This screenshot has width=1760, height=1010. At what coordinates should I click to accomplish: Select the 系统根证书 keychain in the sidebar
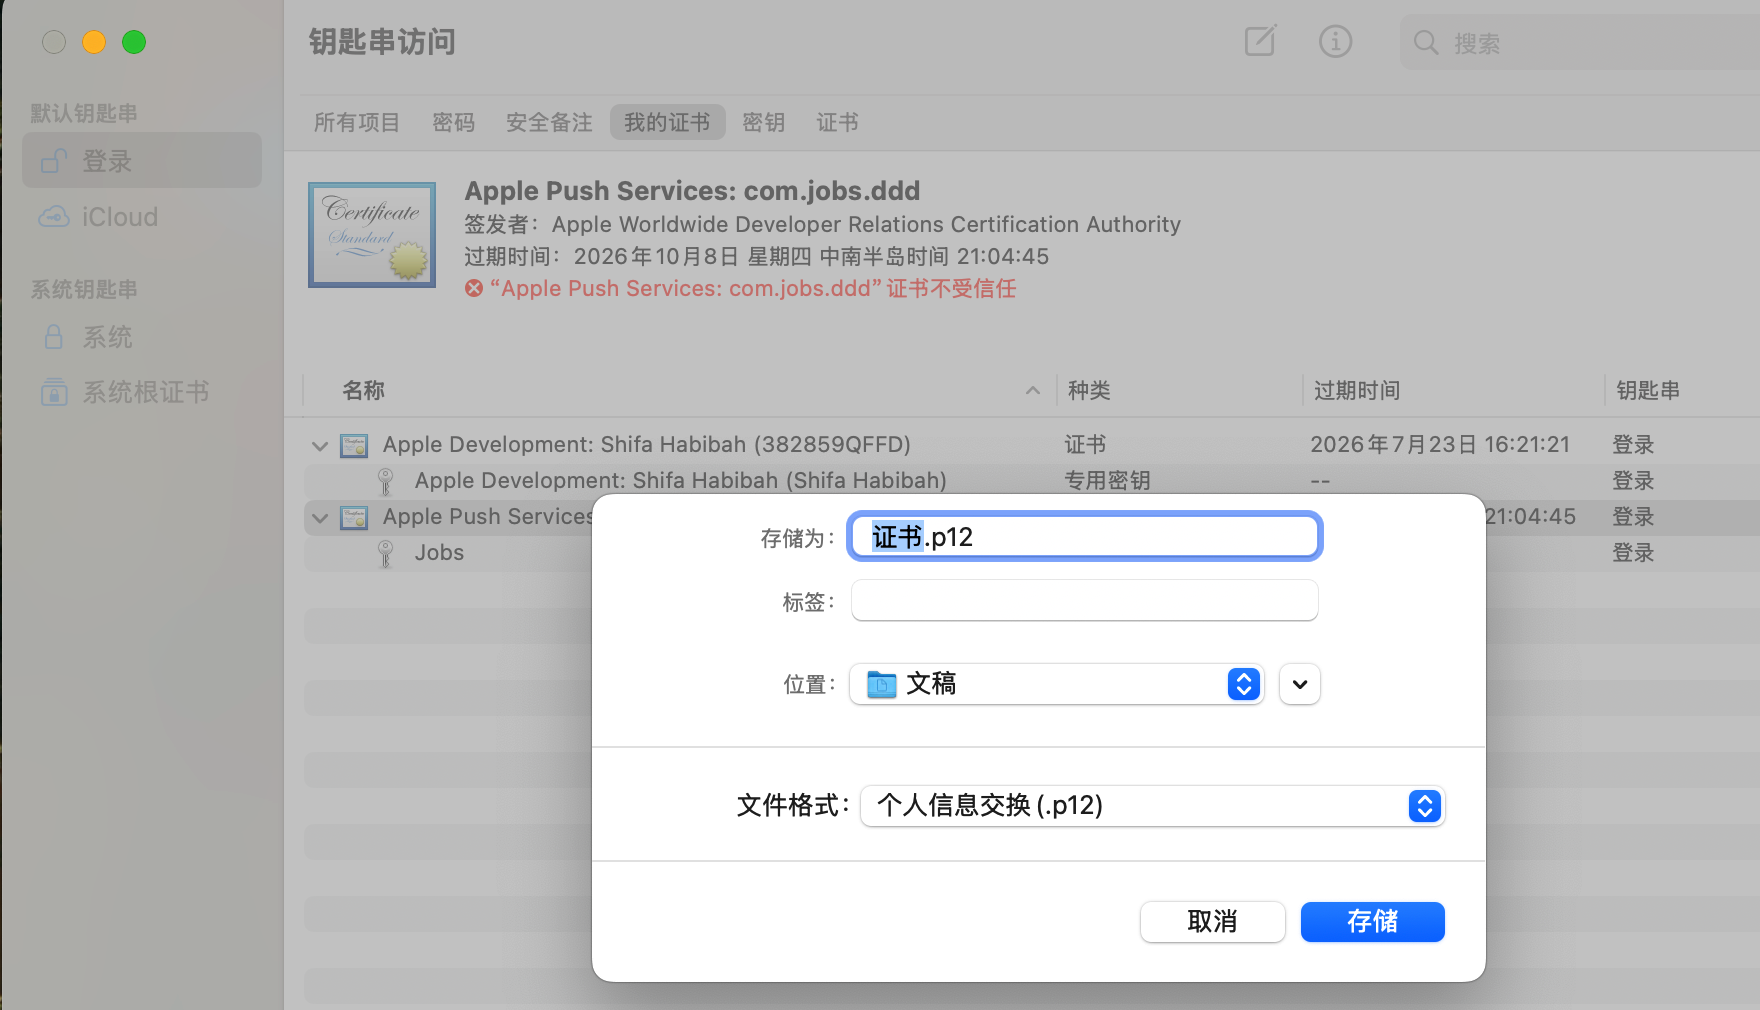point(142,392)
